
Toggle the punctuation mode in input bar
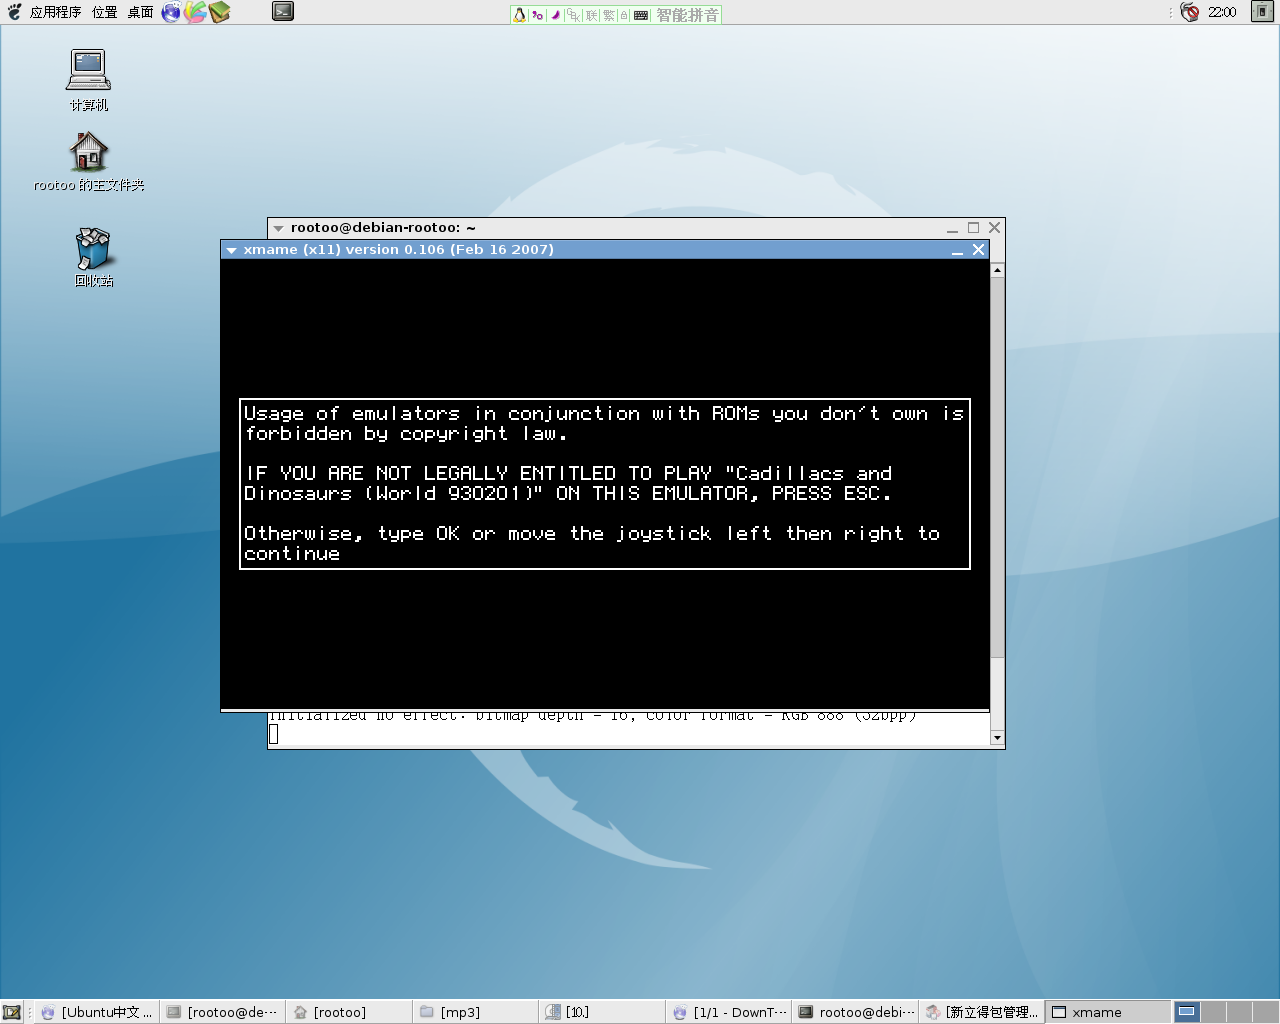537,15
